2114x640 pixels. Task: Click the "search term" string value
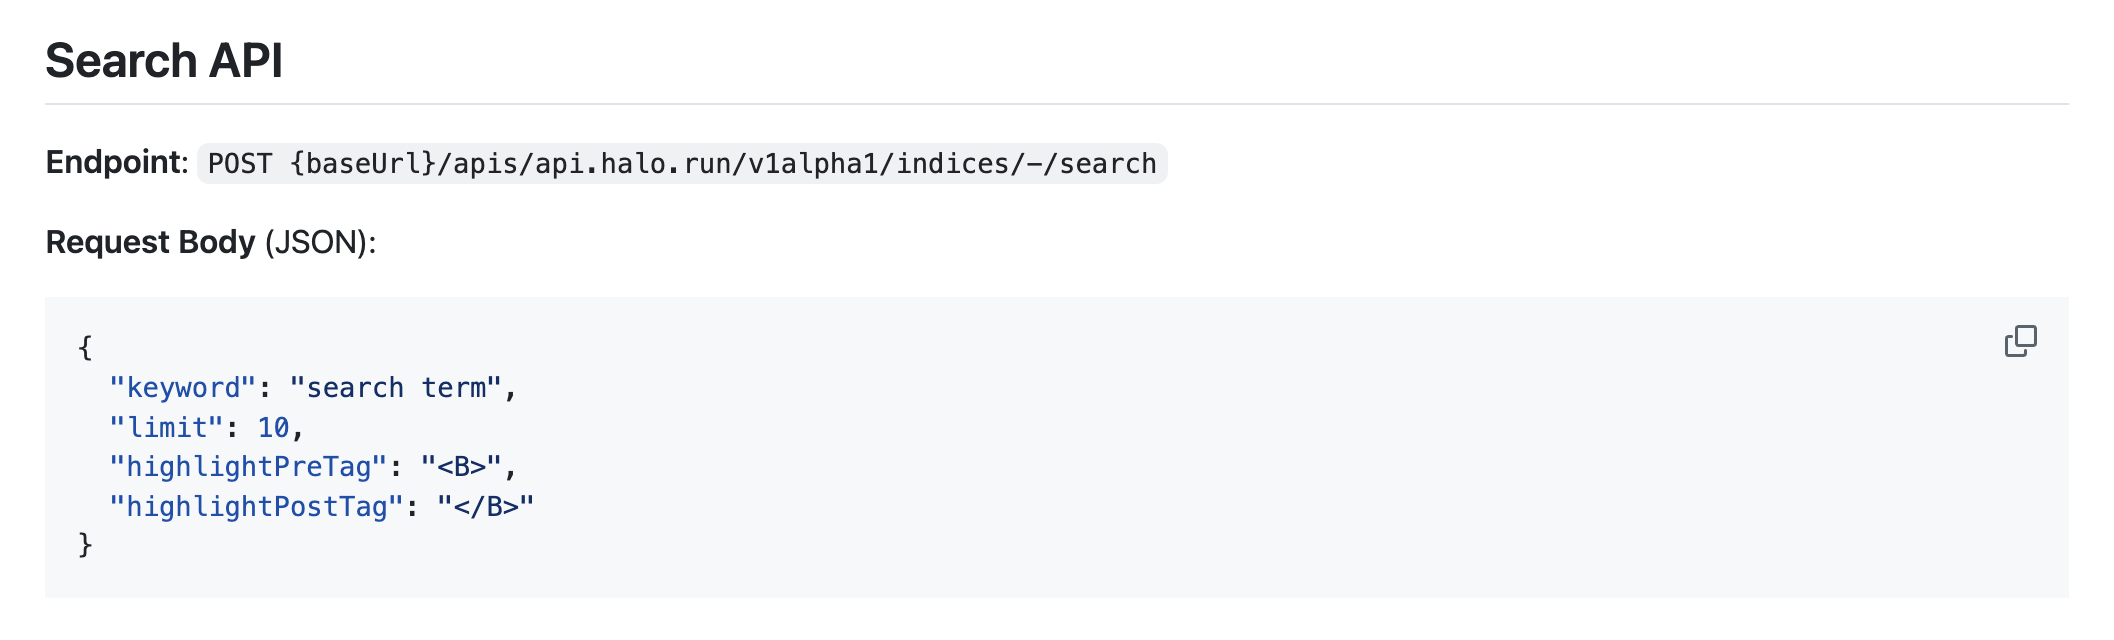coord(396,388)
